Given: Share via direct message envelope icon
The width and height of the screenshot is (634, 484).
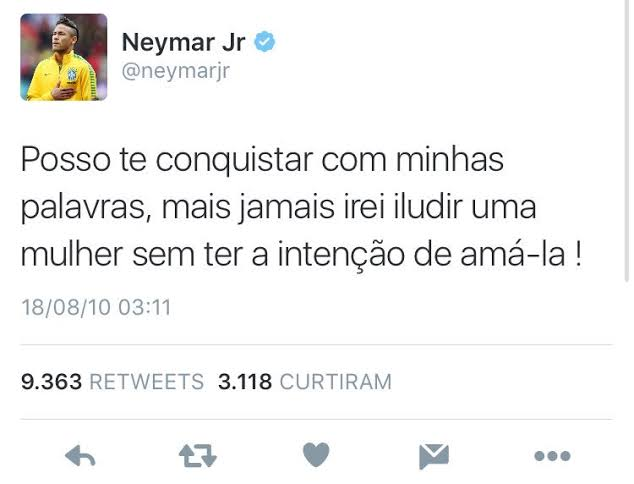Looking at the screenshot, I should 434,456.
